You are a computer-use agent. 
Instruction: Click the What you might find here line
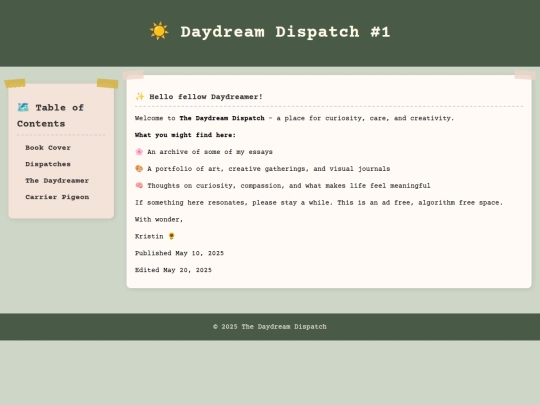pos(185,135)
